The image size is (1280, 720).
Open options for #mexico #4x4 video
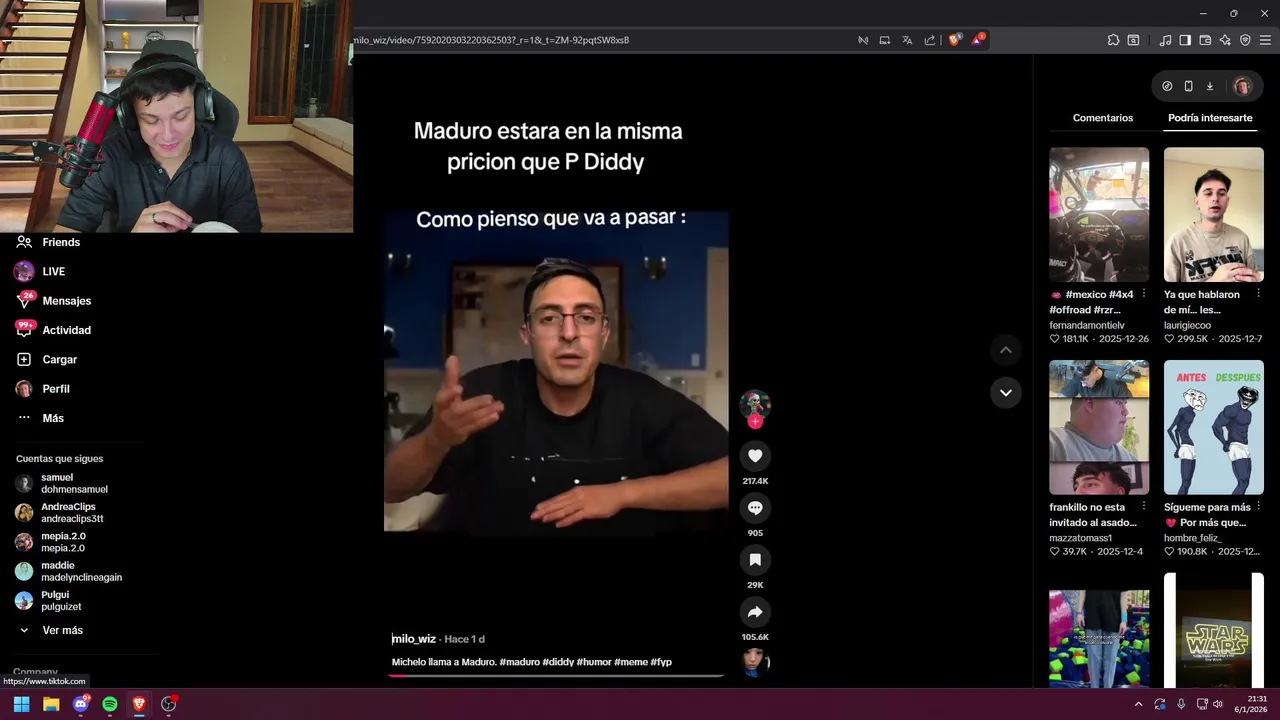[x=1143, y=294]
